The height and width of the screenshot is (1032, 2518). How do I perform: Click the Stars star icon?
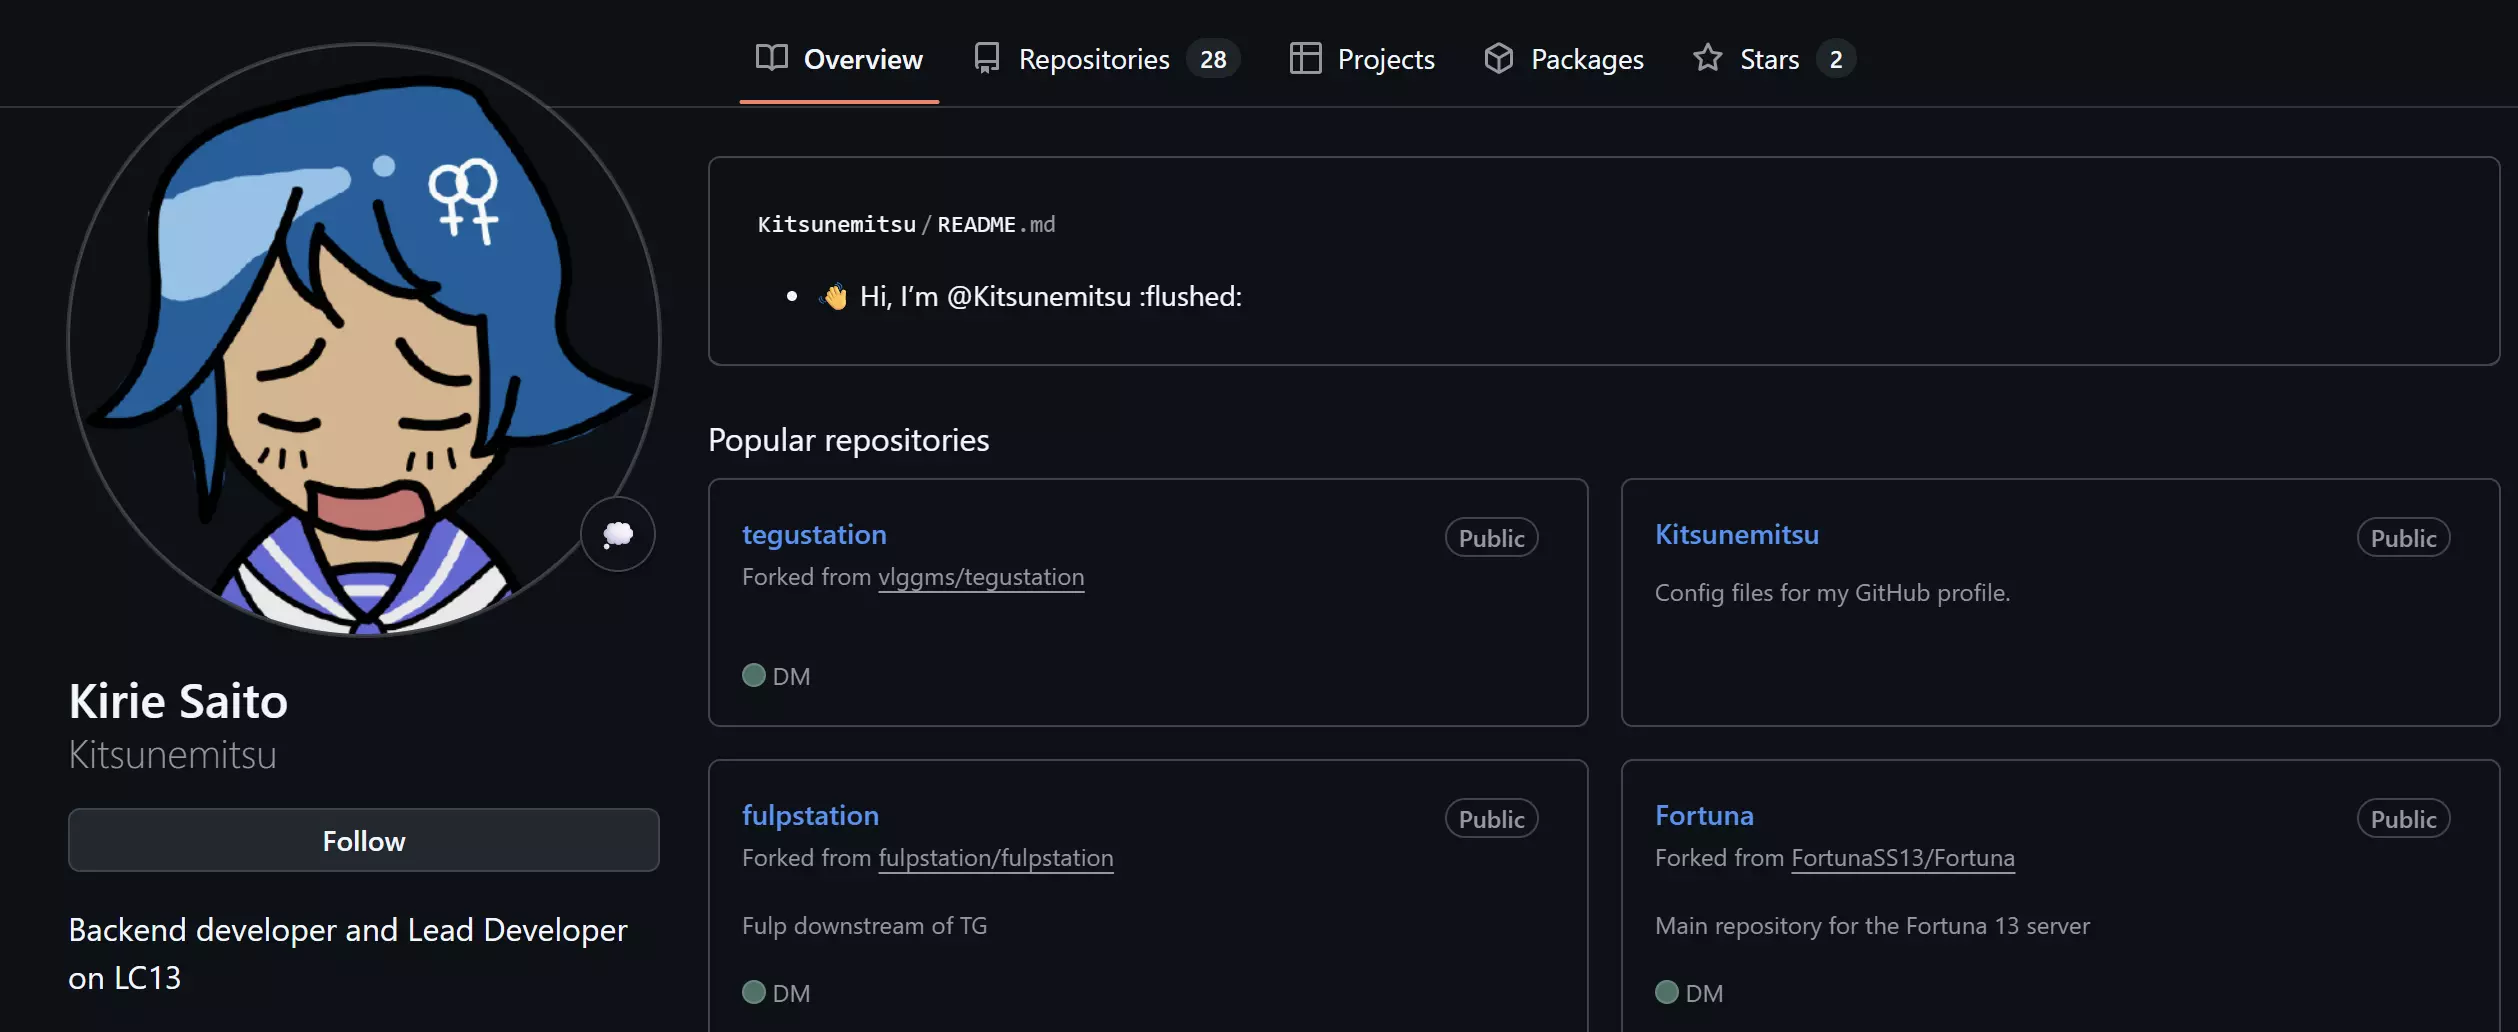point(1707,58)
